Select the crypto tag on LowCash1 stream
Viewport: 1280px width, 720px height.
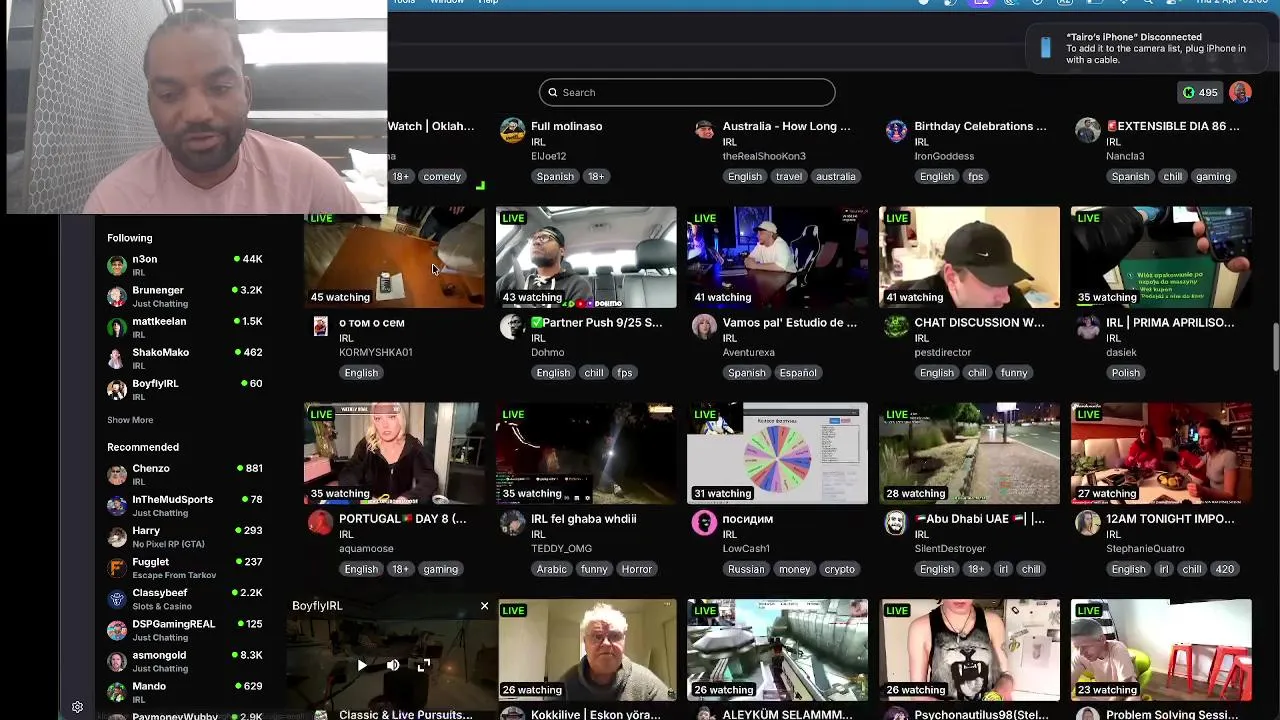coord(840,569)
